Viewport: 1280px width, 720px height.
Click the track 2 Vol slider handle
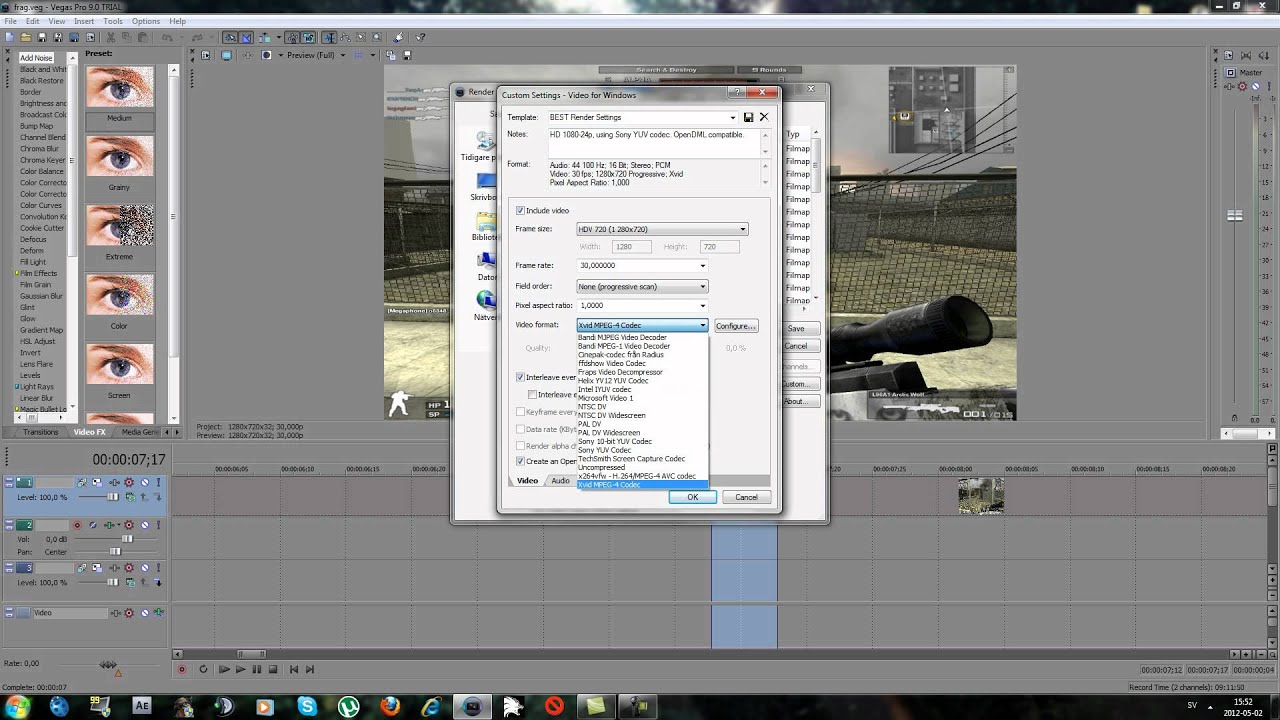tap(127, 540)
